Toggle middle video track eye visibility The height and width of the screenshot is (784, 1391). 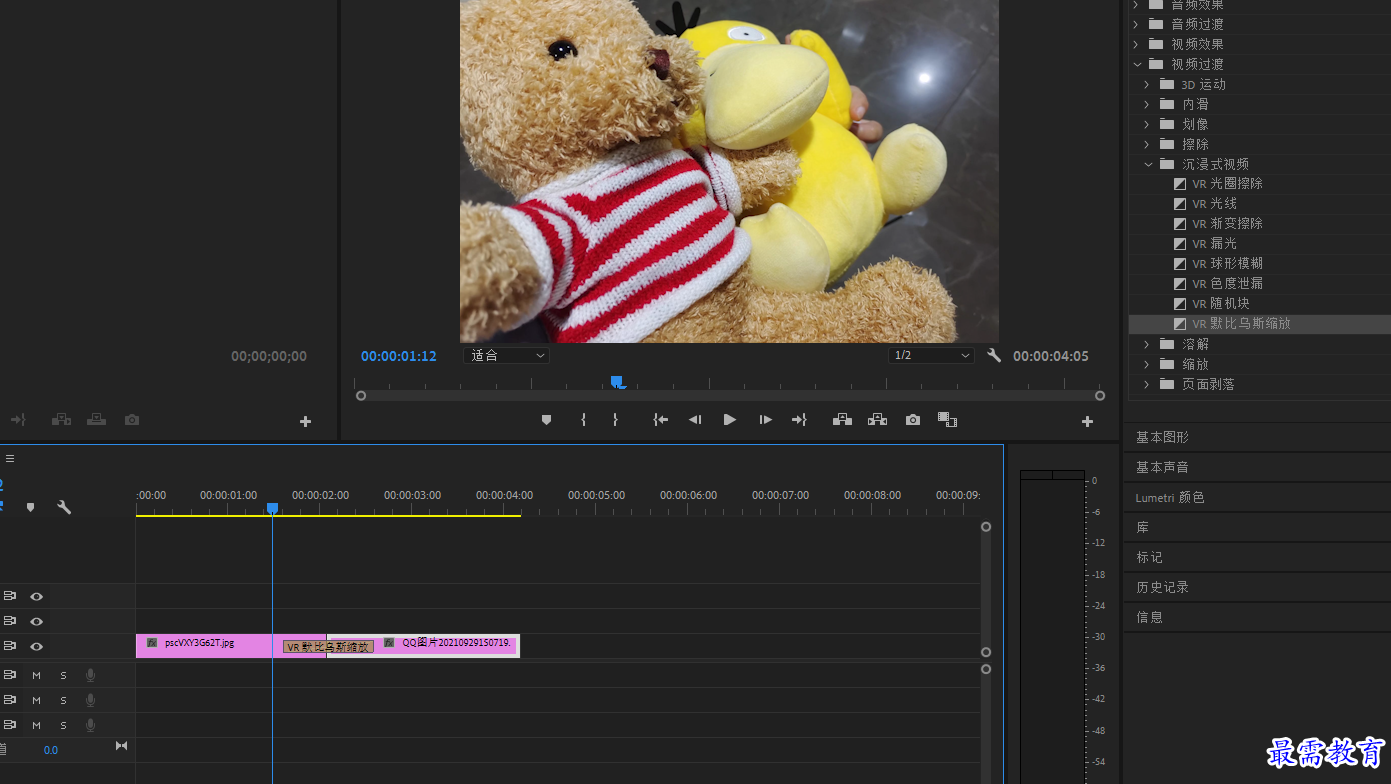click(x=36, y=621)
